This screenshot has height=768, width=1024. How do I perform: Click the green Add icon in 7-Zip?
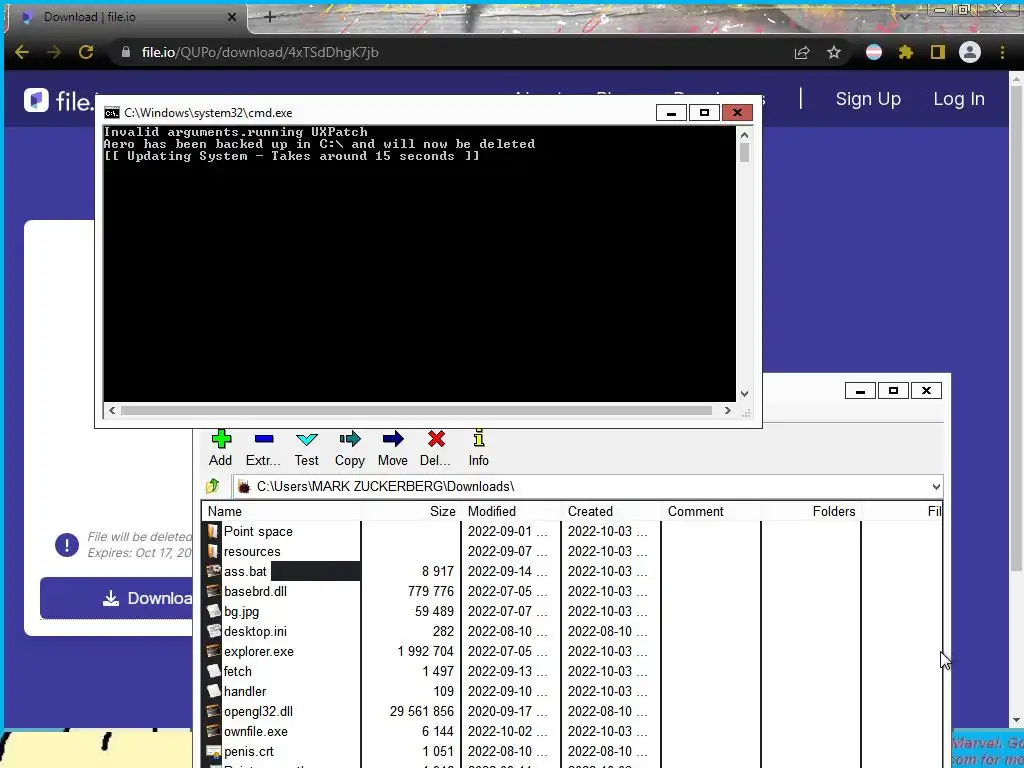[221, 439]
